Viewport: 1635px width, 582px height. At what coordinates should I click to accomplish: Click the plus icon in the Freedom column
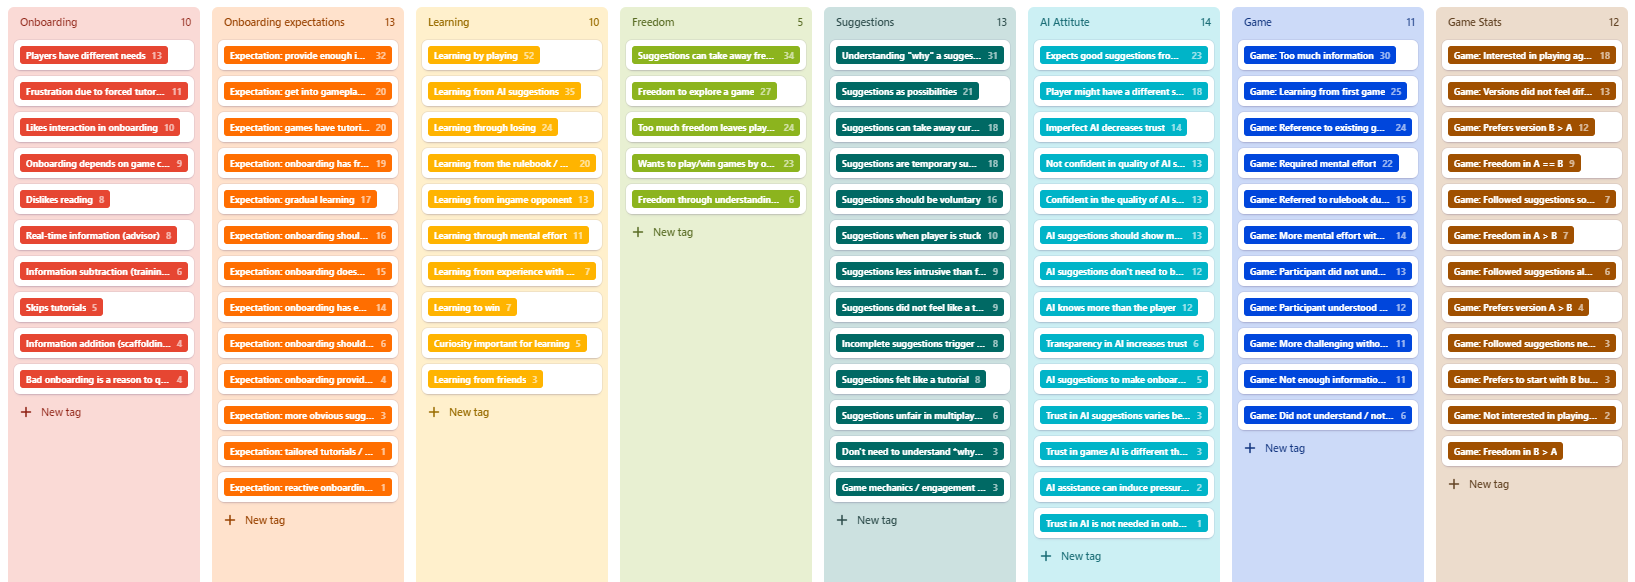(638, 232)
